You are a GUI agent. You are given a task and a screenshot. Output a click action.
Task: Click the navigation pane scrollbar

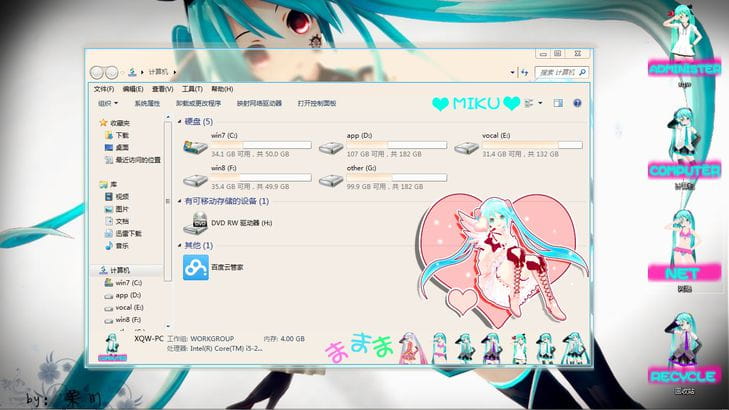click(168, 201)
